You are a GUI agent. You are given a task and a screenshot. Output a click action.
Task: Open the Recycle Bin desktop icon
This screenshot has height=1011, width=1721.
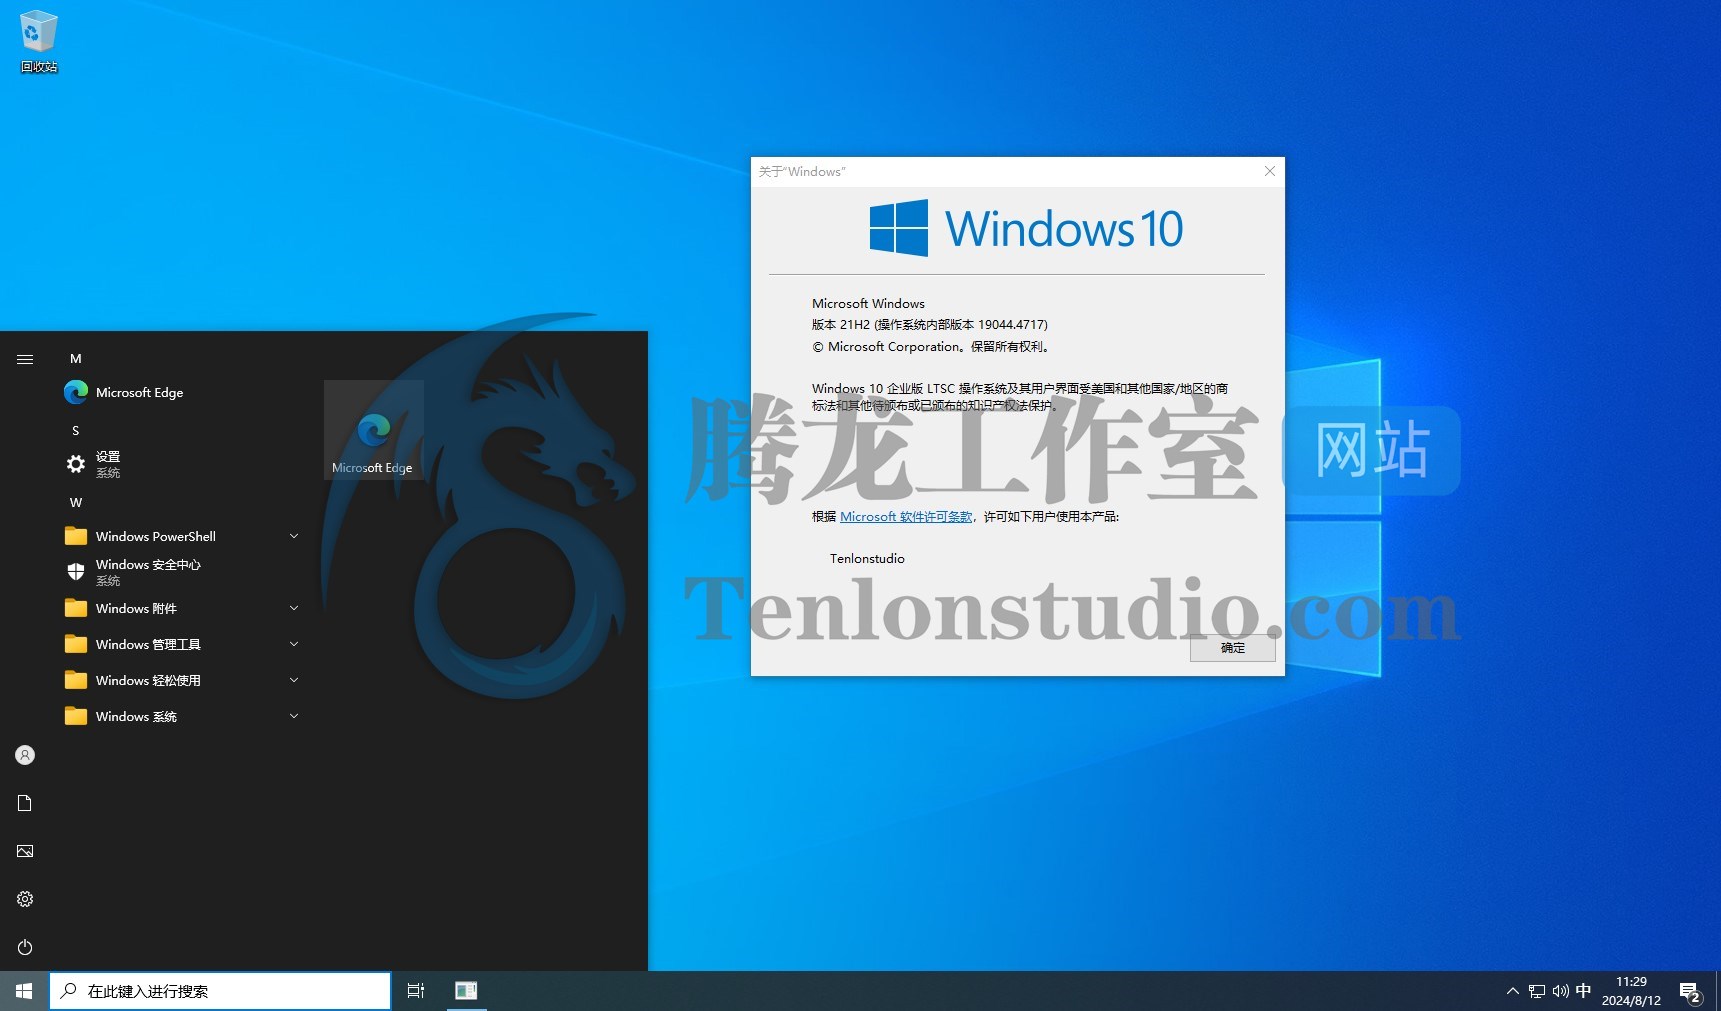click(38, 40)
